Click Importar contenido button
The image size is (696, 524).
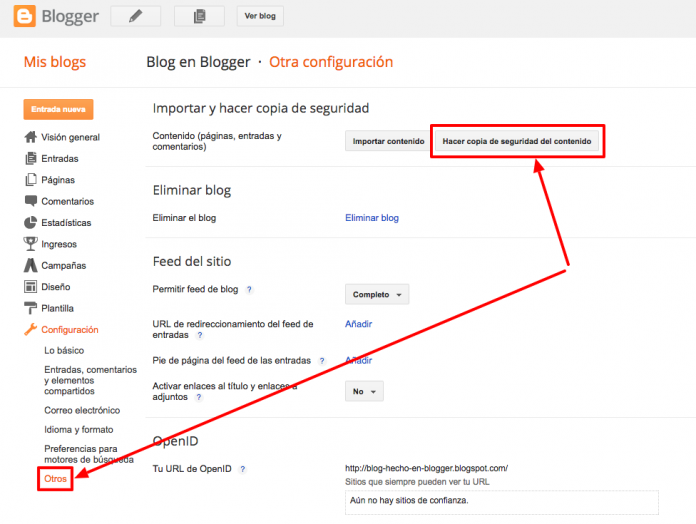point(388,142)
